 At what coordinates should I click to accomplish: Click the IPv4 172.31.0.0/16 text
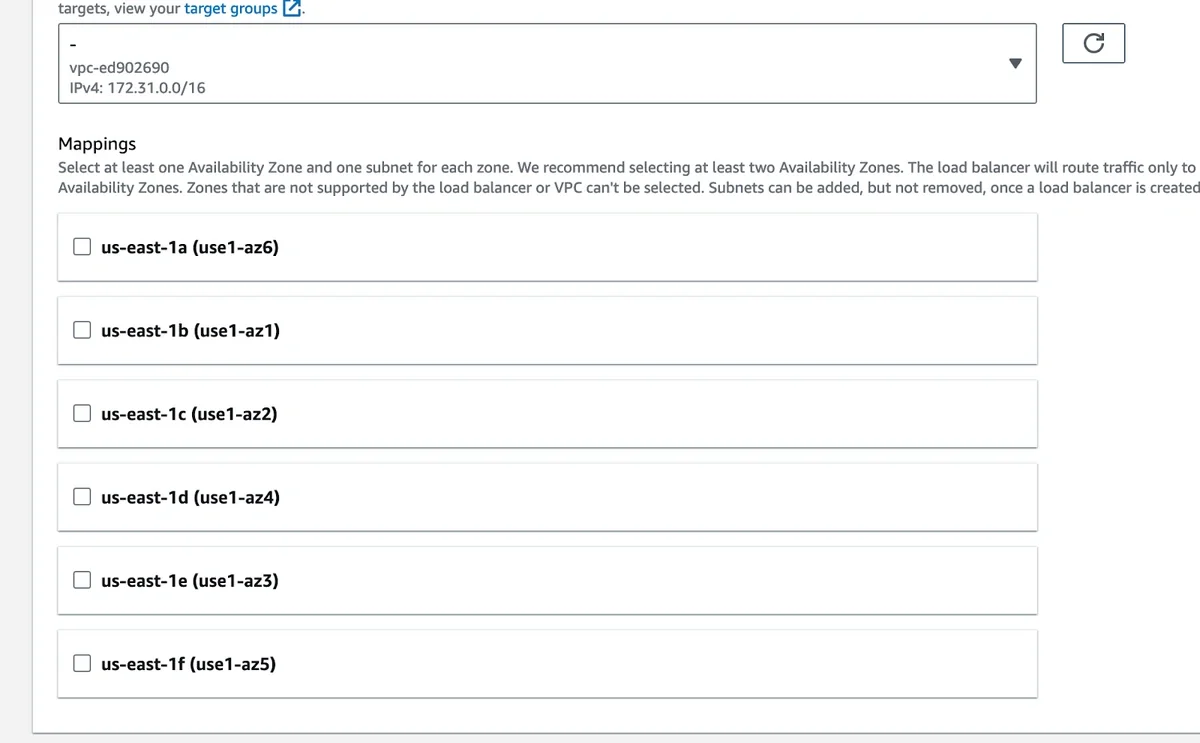pos(132,88)
